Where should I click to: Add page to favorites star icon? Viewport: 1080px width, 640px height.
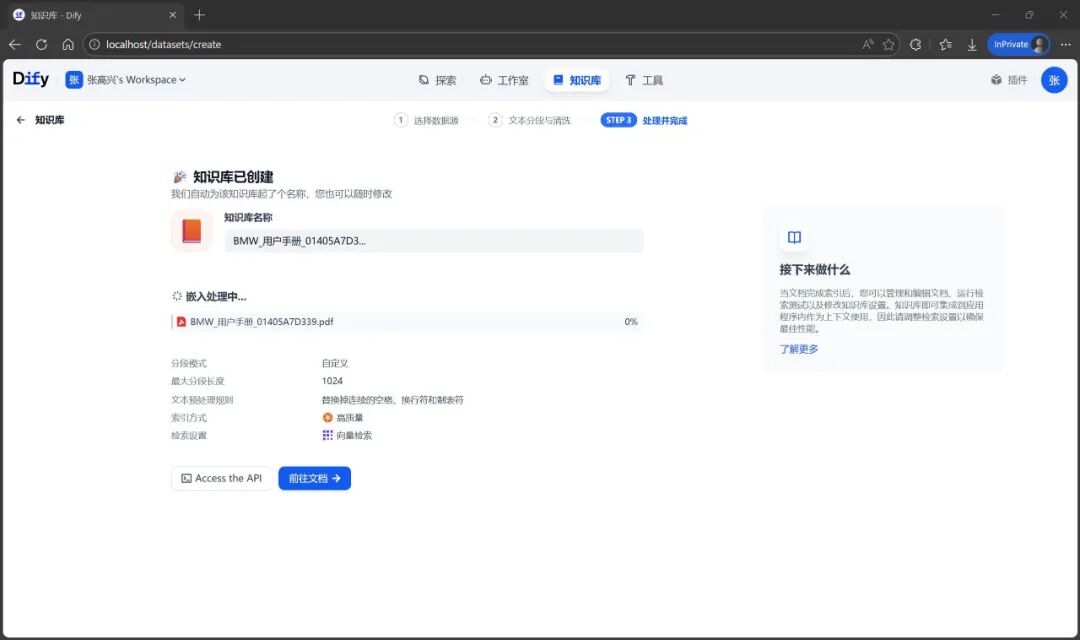889,44
